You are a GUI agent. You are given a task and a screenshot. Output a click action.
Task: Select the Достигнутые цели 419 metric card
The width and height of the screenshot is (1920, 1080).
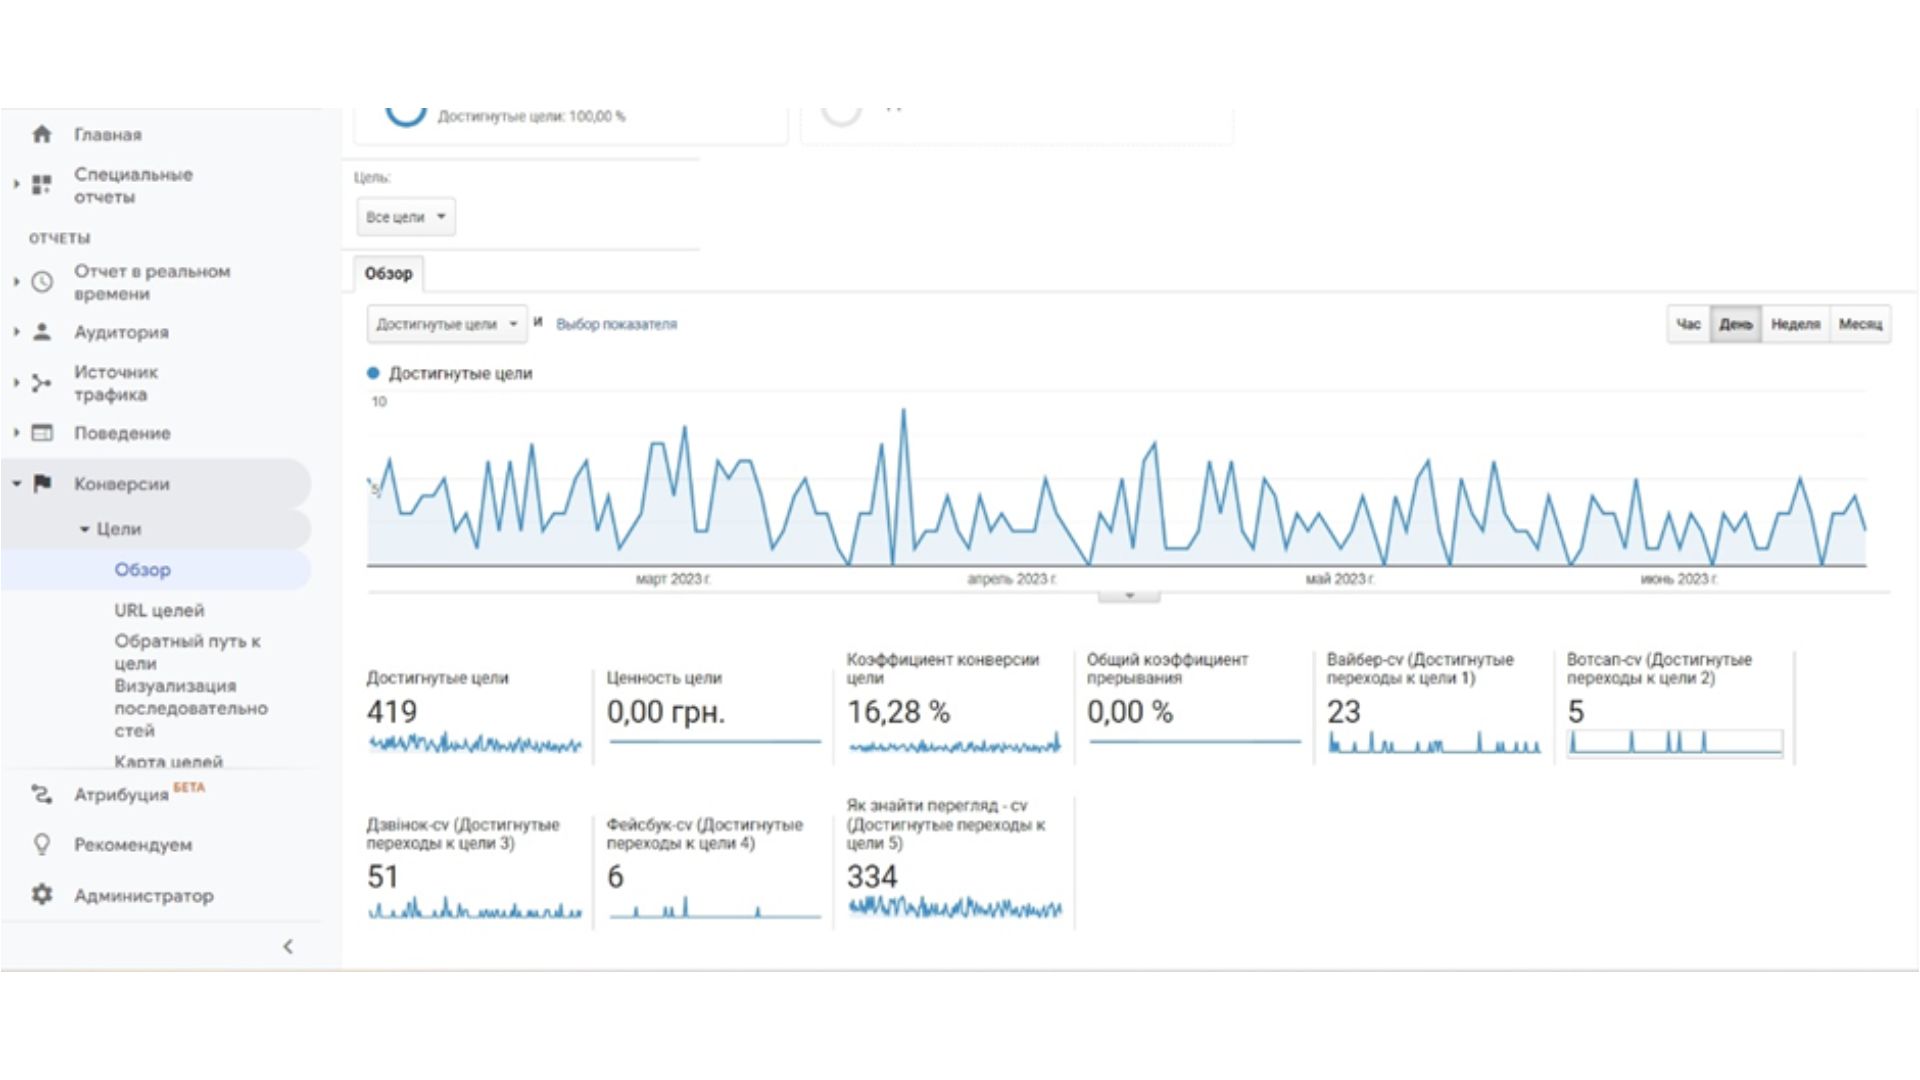click(475, 712)
